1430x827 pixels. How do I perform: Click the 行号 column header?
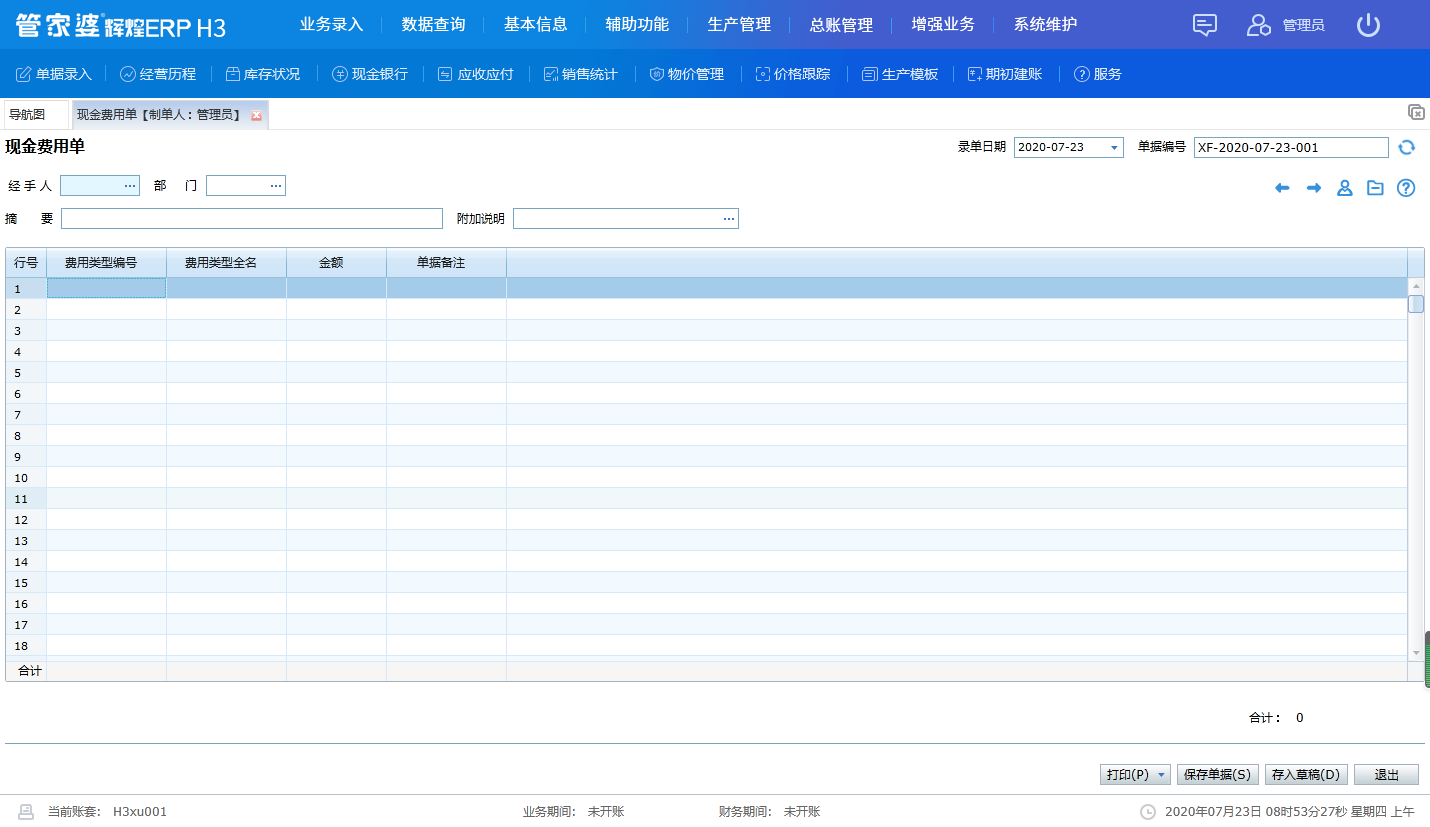[x=26, y=263]
